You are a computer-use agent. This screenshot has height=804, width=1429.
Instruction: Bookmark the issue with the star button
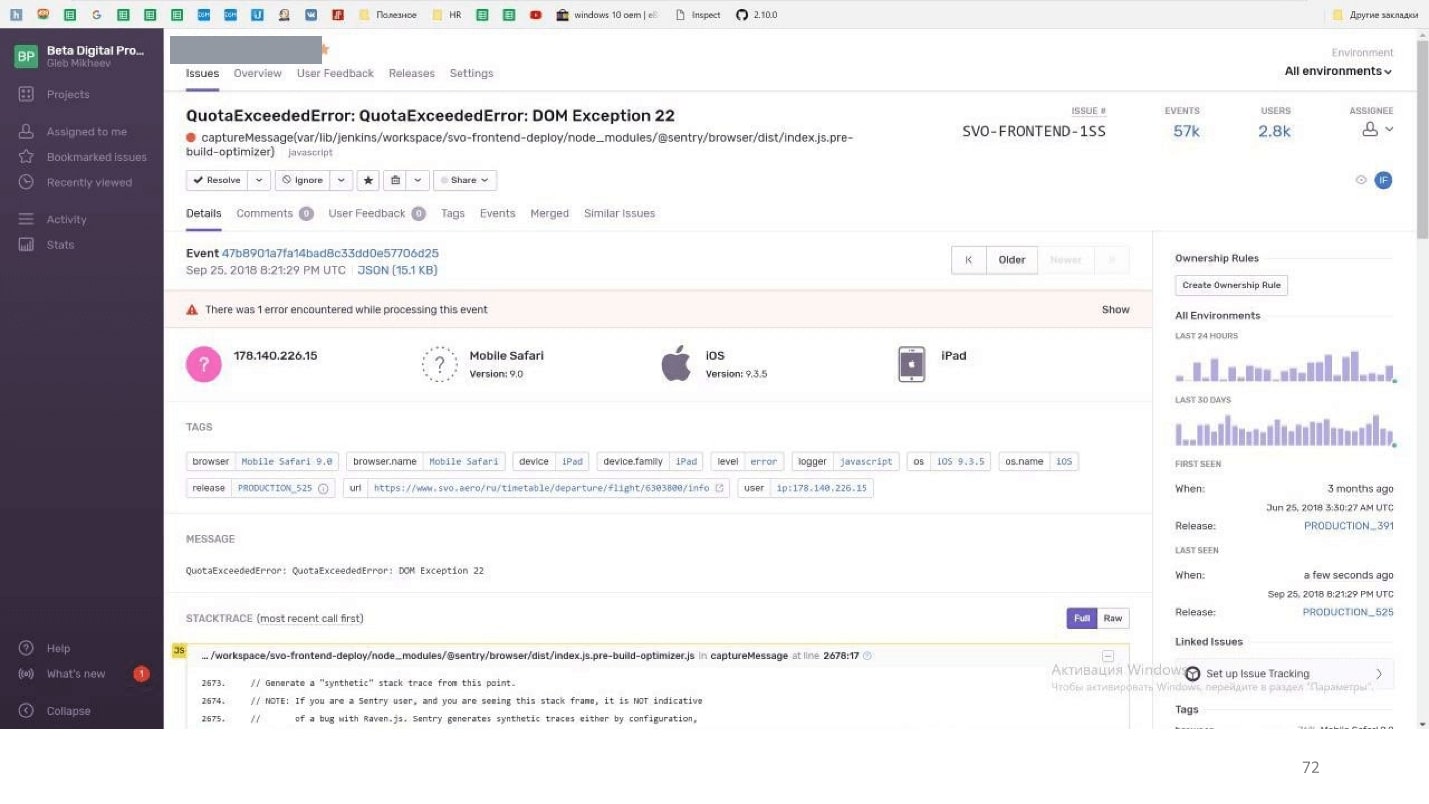[368, 180]
